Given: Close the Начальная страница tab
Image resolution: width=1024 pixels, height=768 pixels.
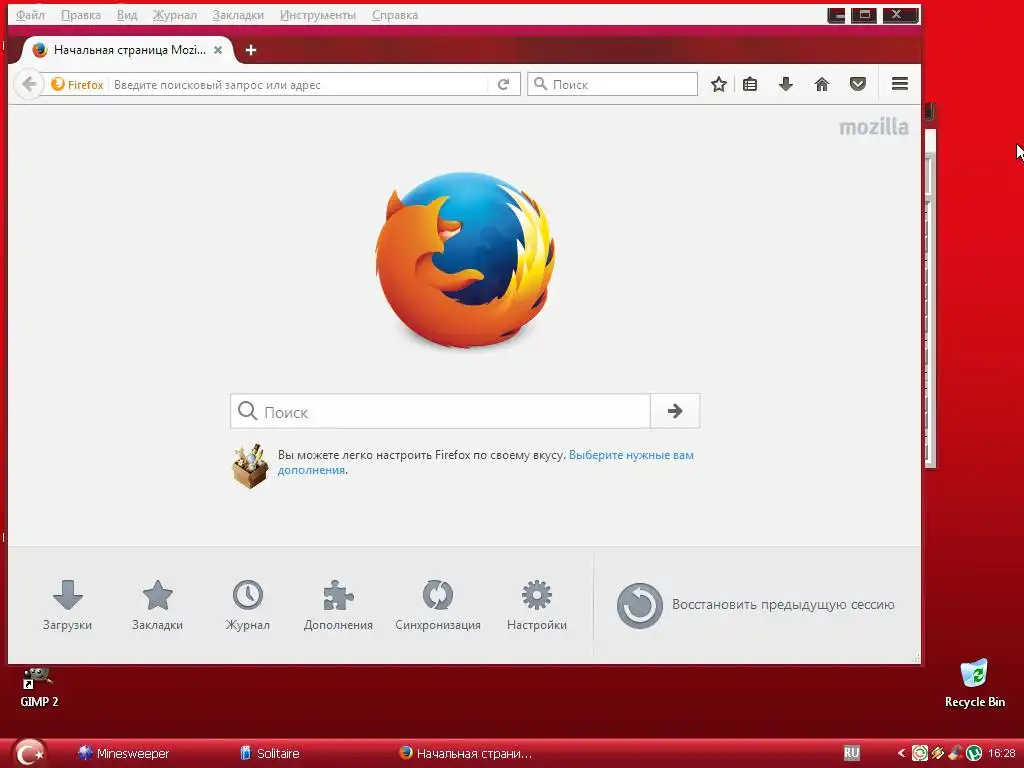Looking at the screenshot, I should click(218, 50).
